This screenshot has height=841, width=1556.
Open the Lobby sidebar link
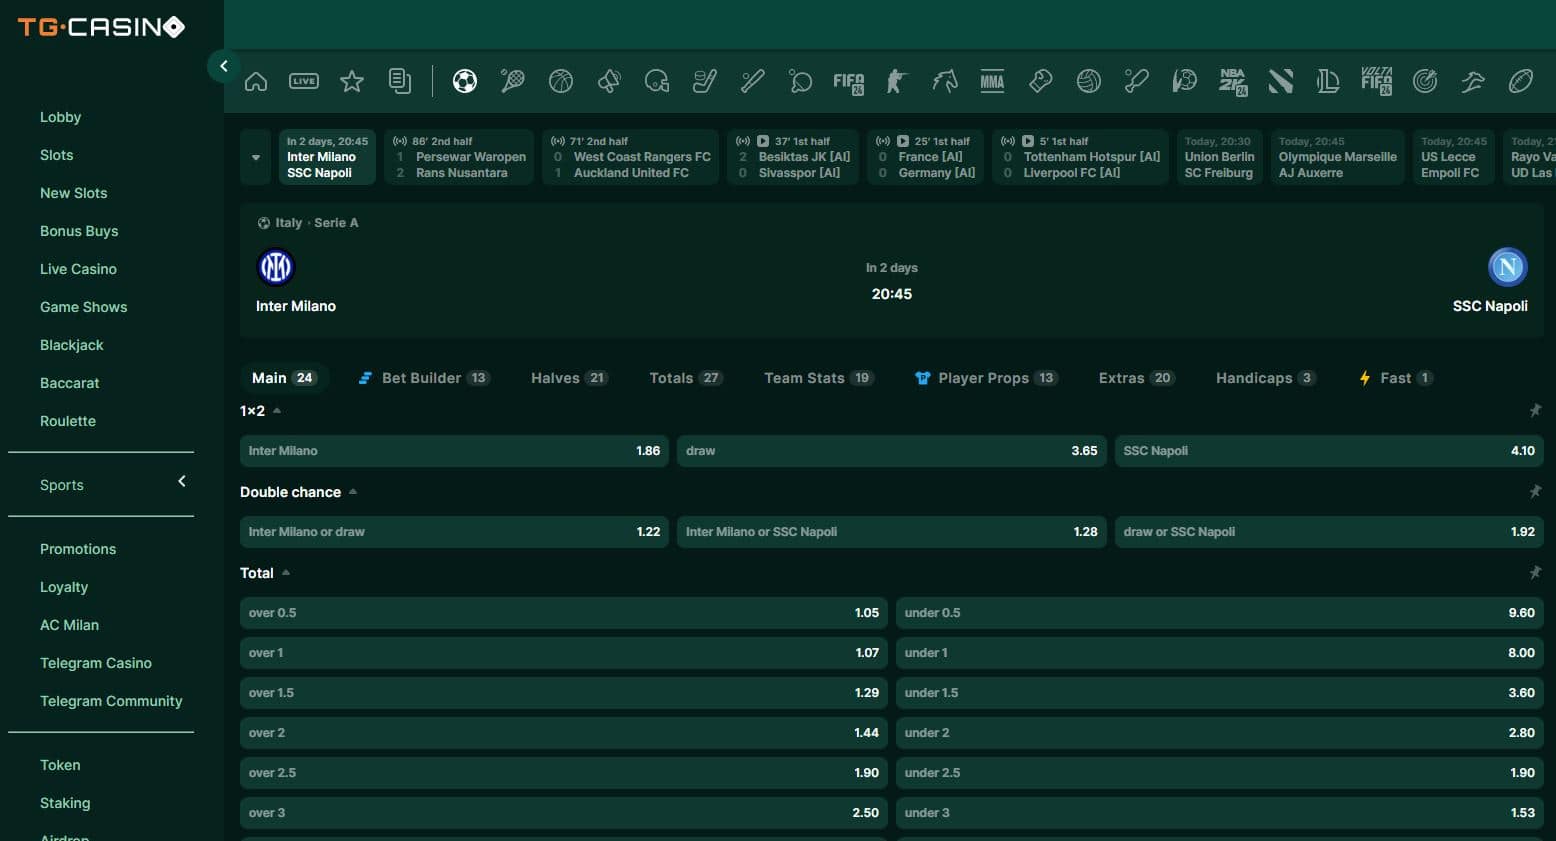pyautogui.click(x=60, y=117)
